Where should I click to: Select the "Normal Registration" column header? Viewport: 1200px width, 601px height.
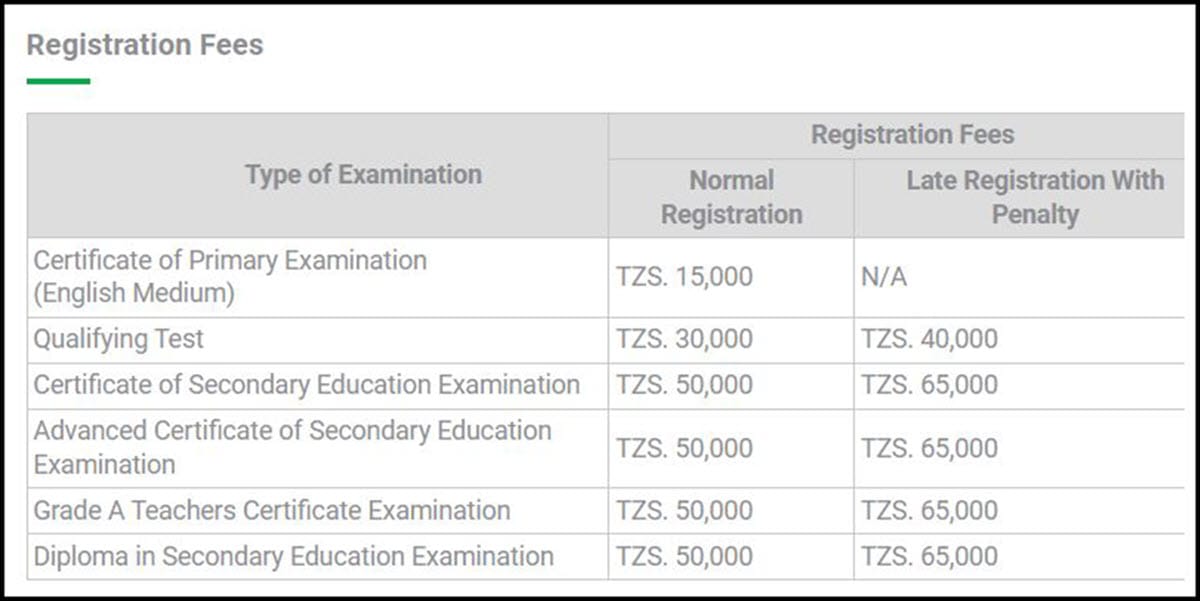click(x=731, y=197)
